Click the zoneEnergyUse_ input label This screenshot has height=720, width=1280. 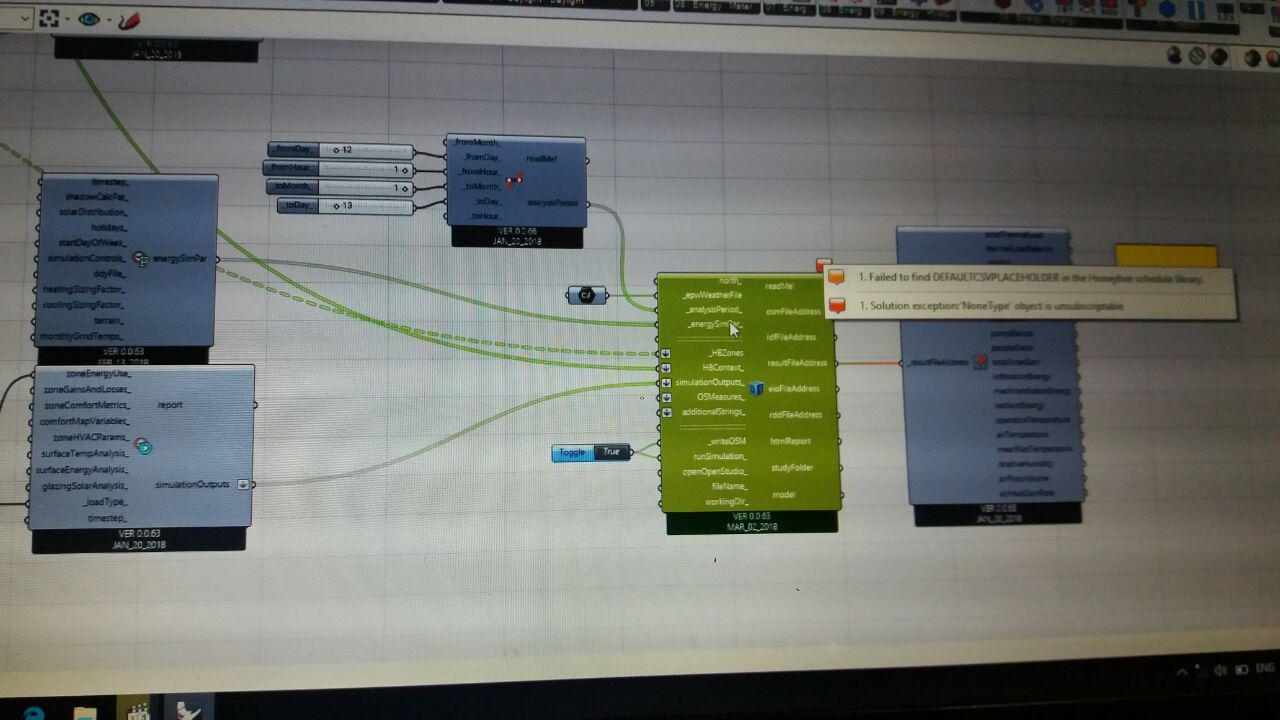pos(98,373)
